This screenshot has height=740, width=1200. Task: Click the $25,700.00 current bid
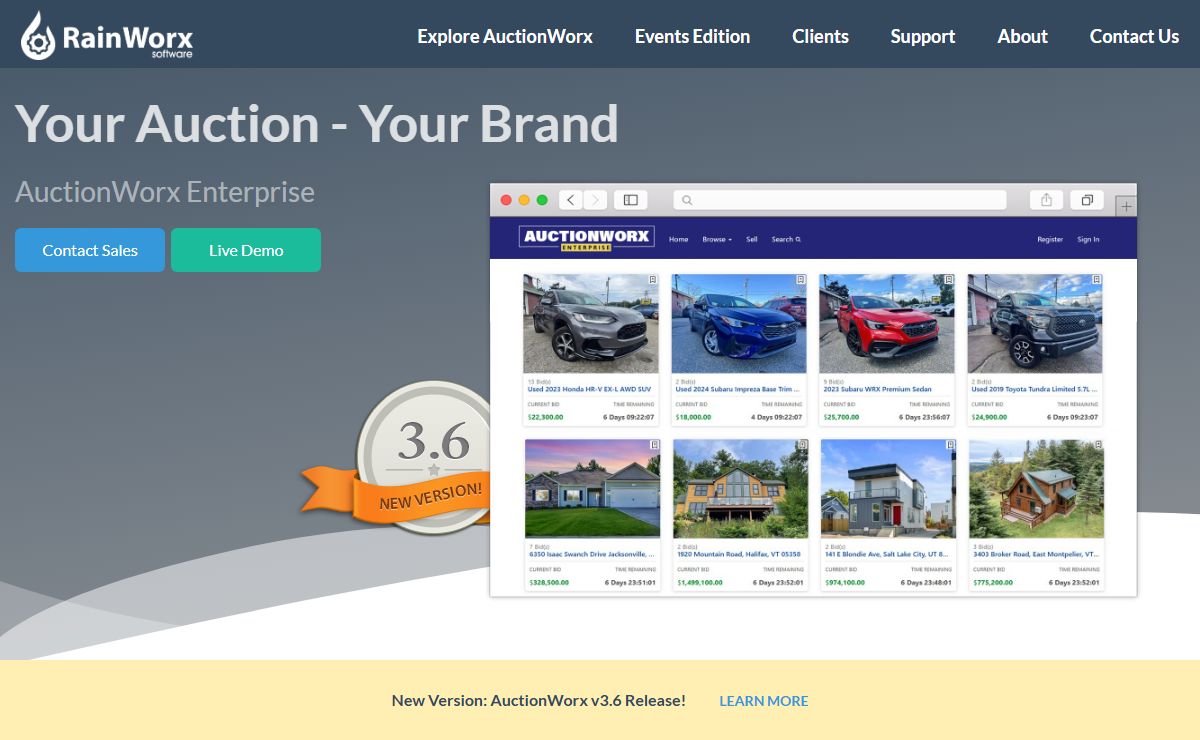(x=841, y=417)
